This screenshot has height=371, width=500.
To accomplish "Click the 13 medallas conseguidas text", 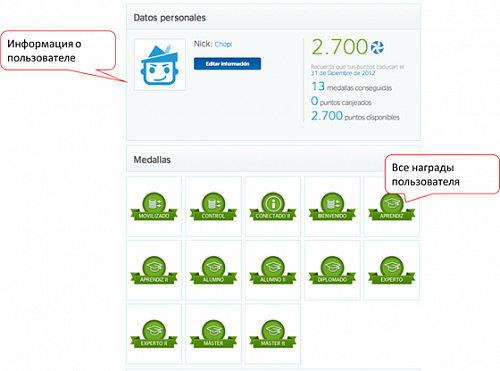I will 351,87.
